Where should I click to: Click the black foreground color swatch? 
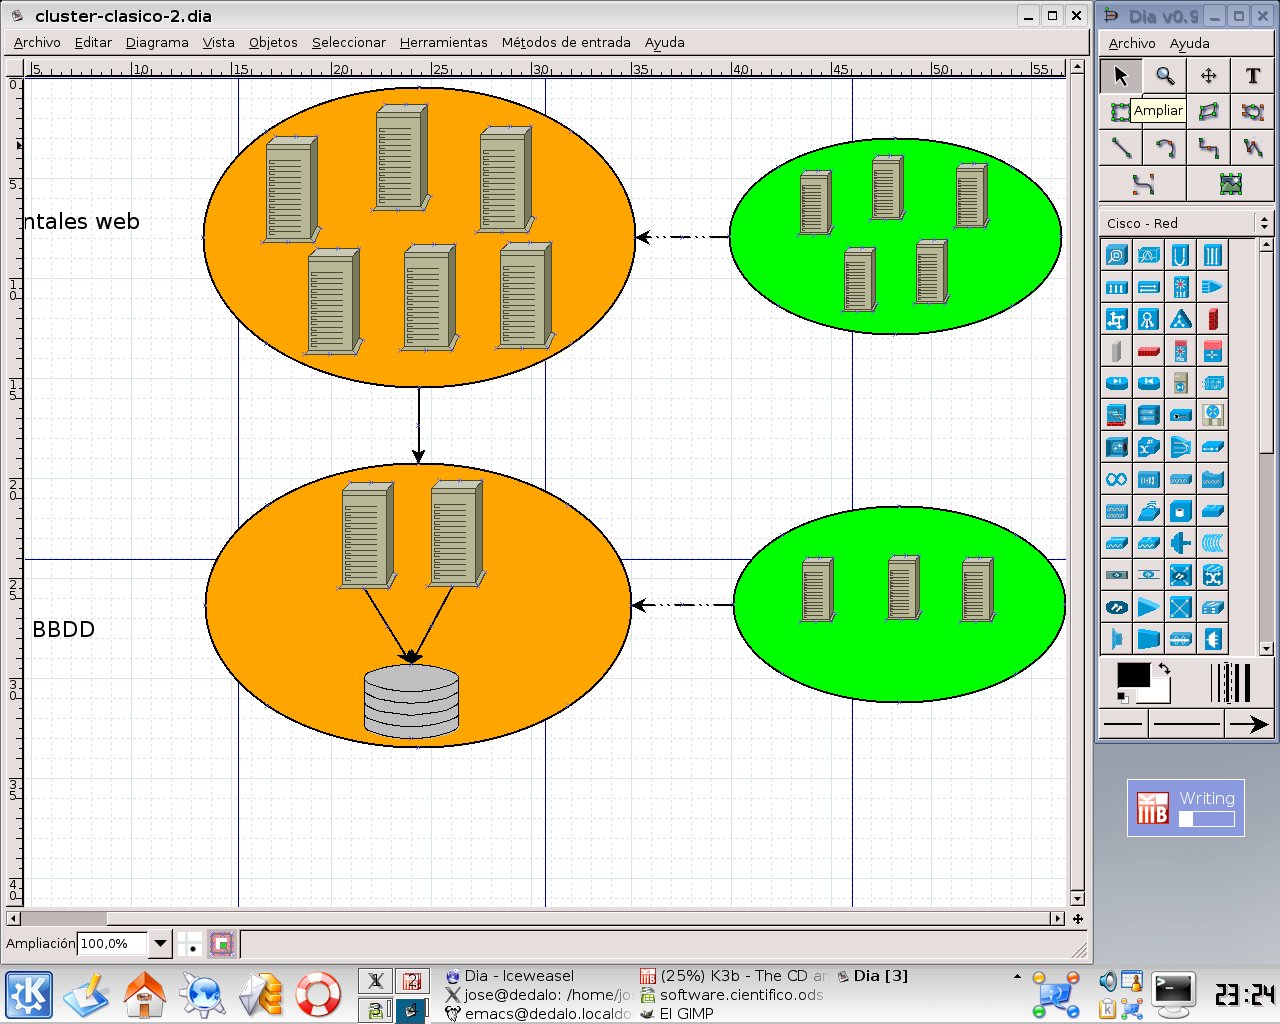pos(1132,675)
